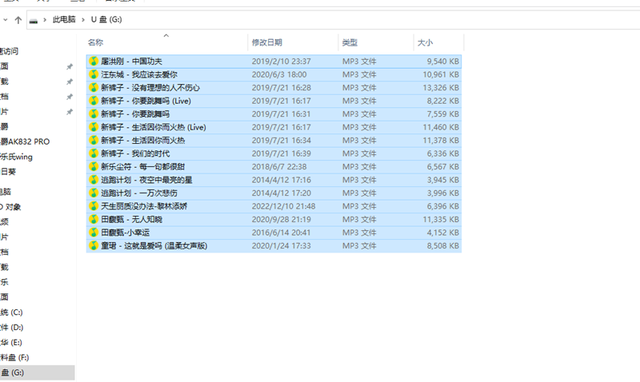Click the icon of 7,559 KB 你要跳舞吗 file
The width and height of the screenshot is (640, 382).
coord(93,114)
